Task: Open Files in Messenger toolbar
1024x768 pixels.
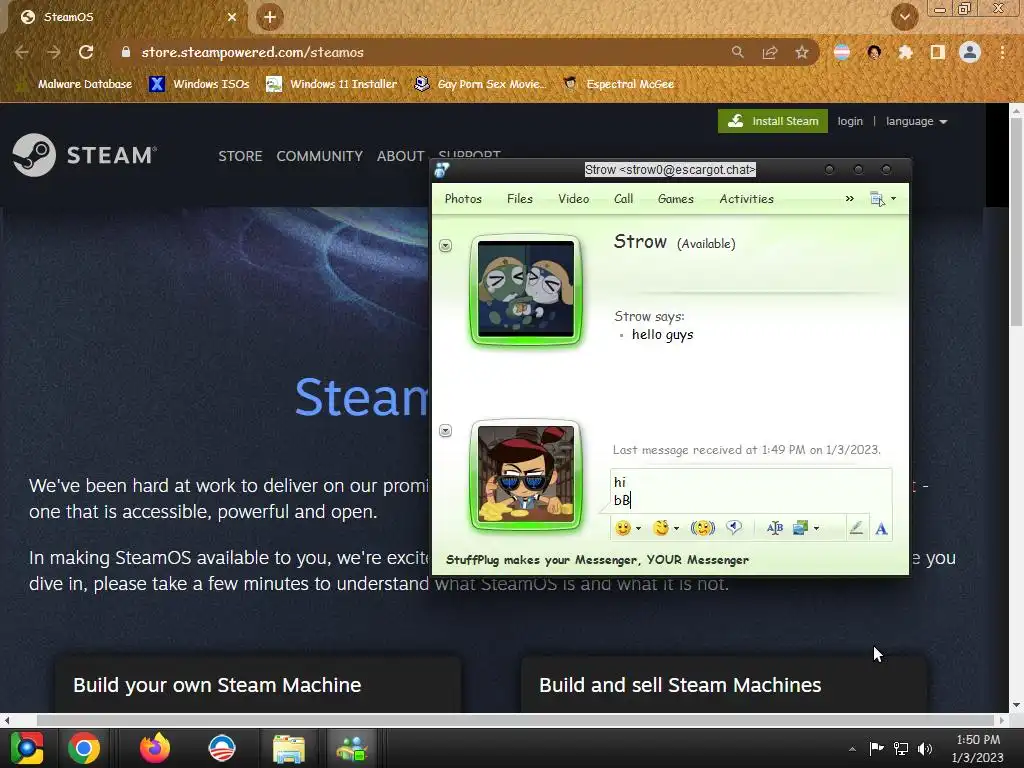Action: 520,199
